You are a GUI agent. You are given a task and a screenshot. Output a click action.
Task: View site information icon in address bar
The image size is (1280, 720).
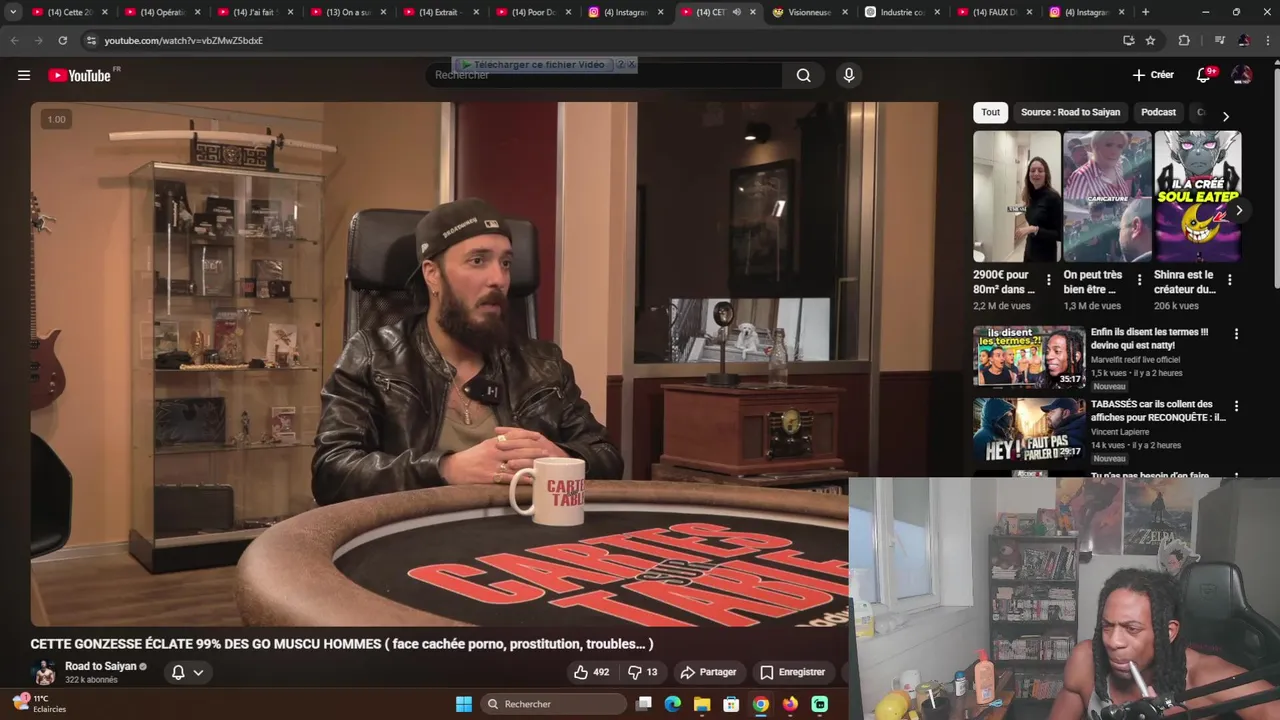[x=91, y=40]
